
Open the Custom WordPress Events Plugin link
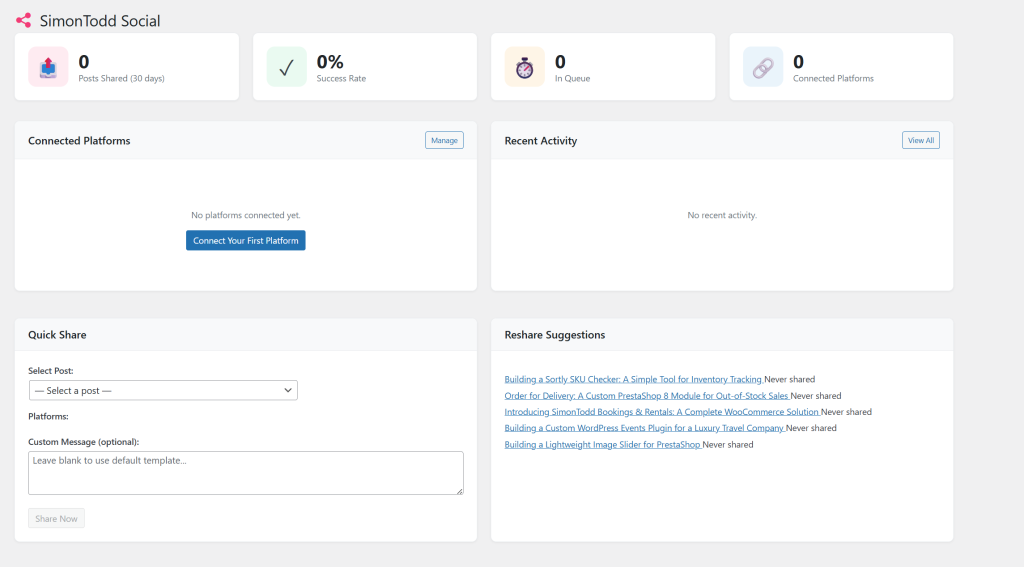(x=644, y=428)
